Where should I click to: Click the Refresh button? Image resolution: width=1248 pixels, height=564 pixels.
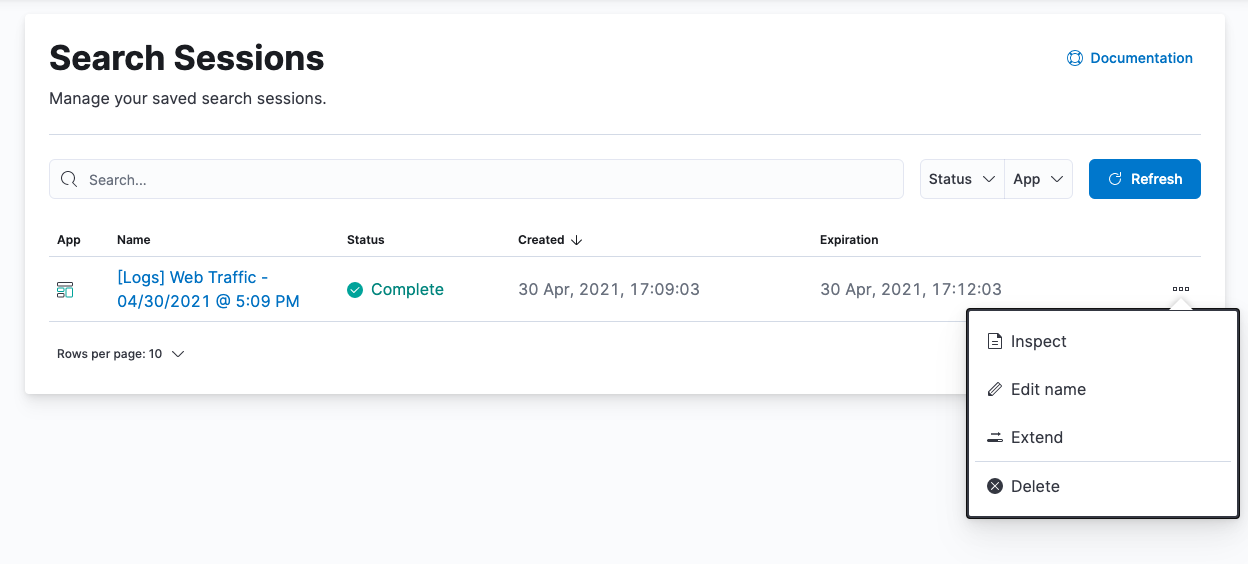(1145, 179)
